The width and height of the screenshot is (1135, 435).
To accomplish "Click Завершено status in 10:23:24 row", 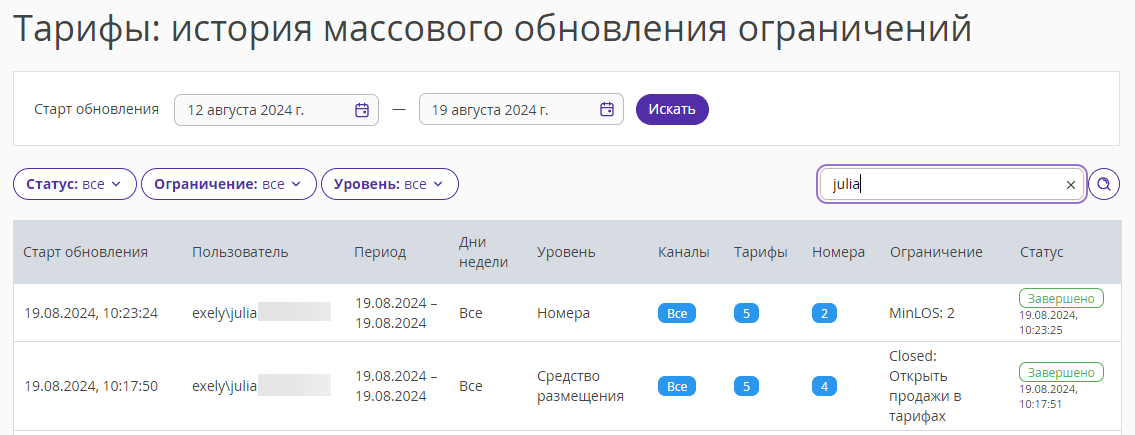I will (1061, 298).
